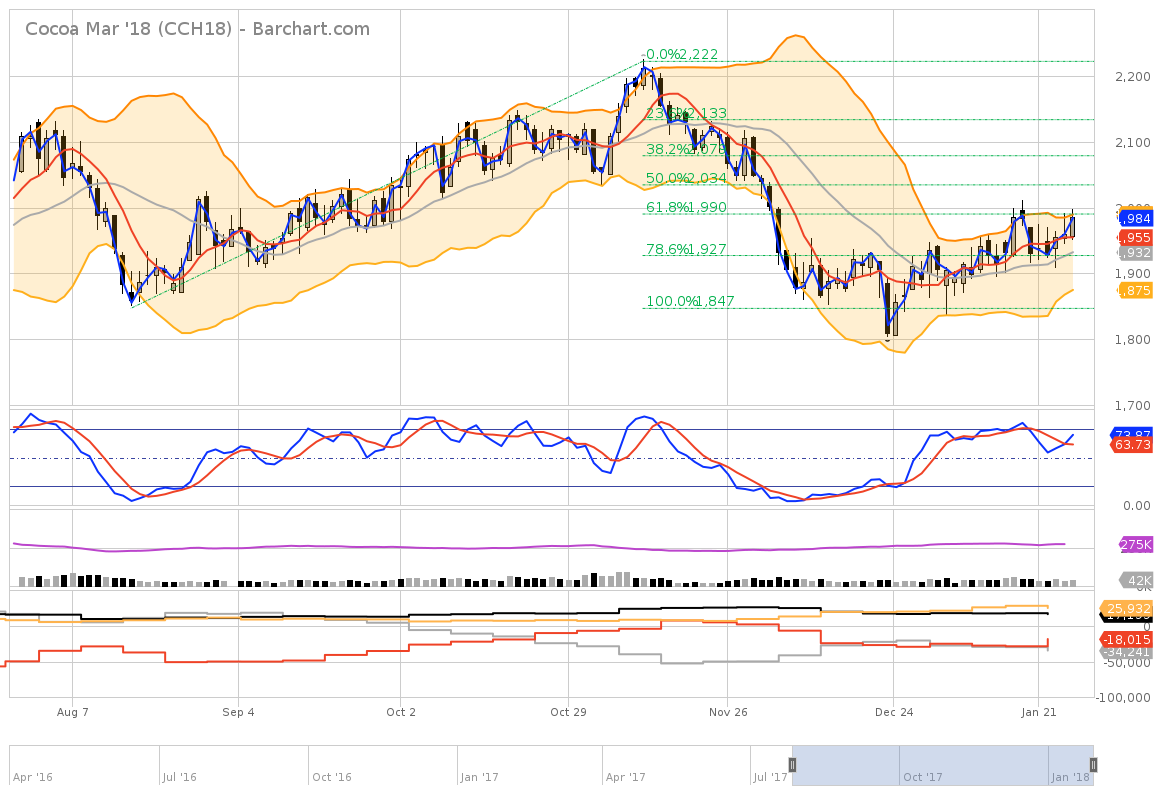Viewport: 1156px width, 800px height.
Task: Select the 50.0% 2,034 Fibonacci label
Action: (x=686, y=178)
